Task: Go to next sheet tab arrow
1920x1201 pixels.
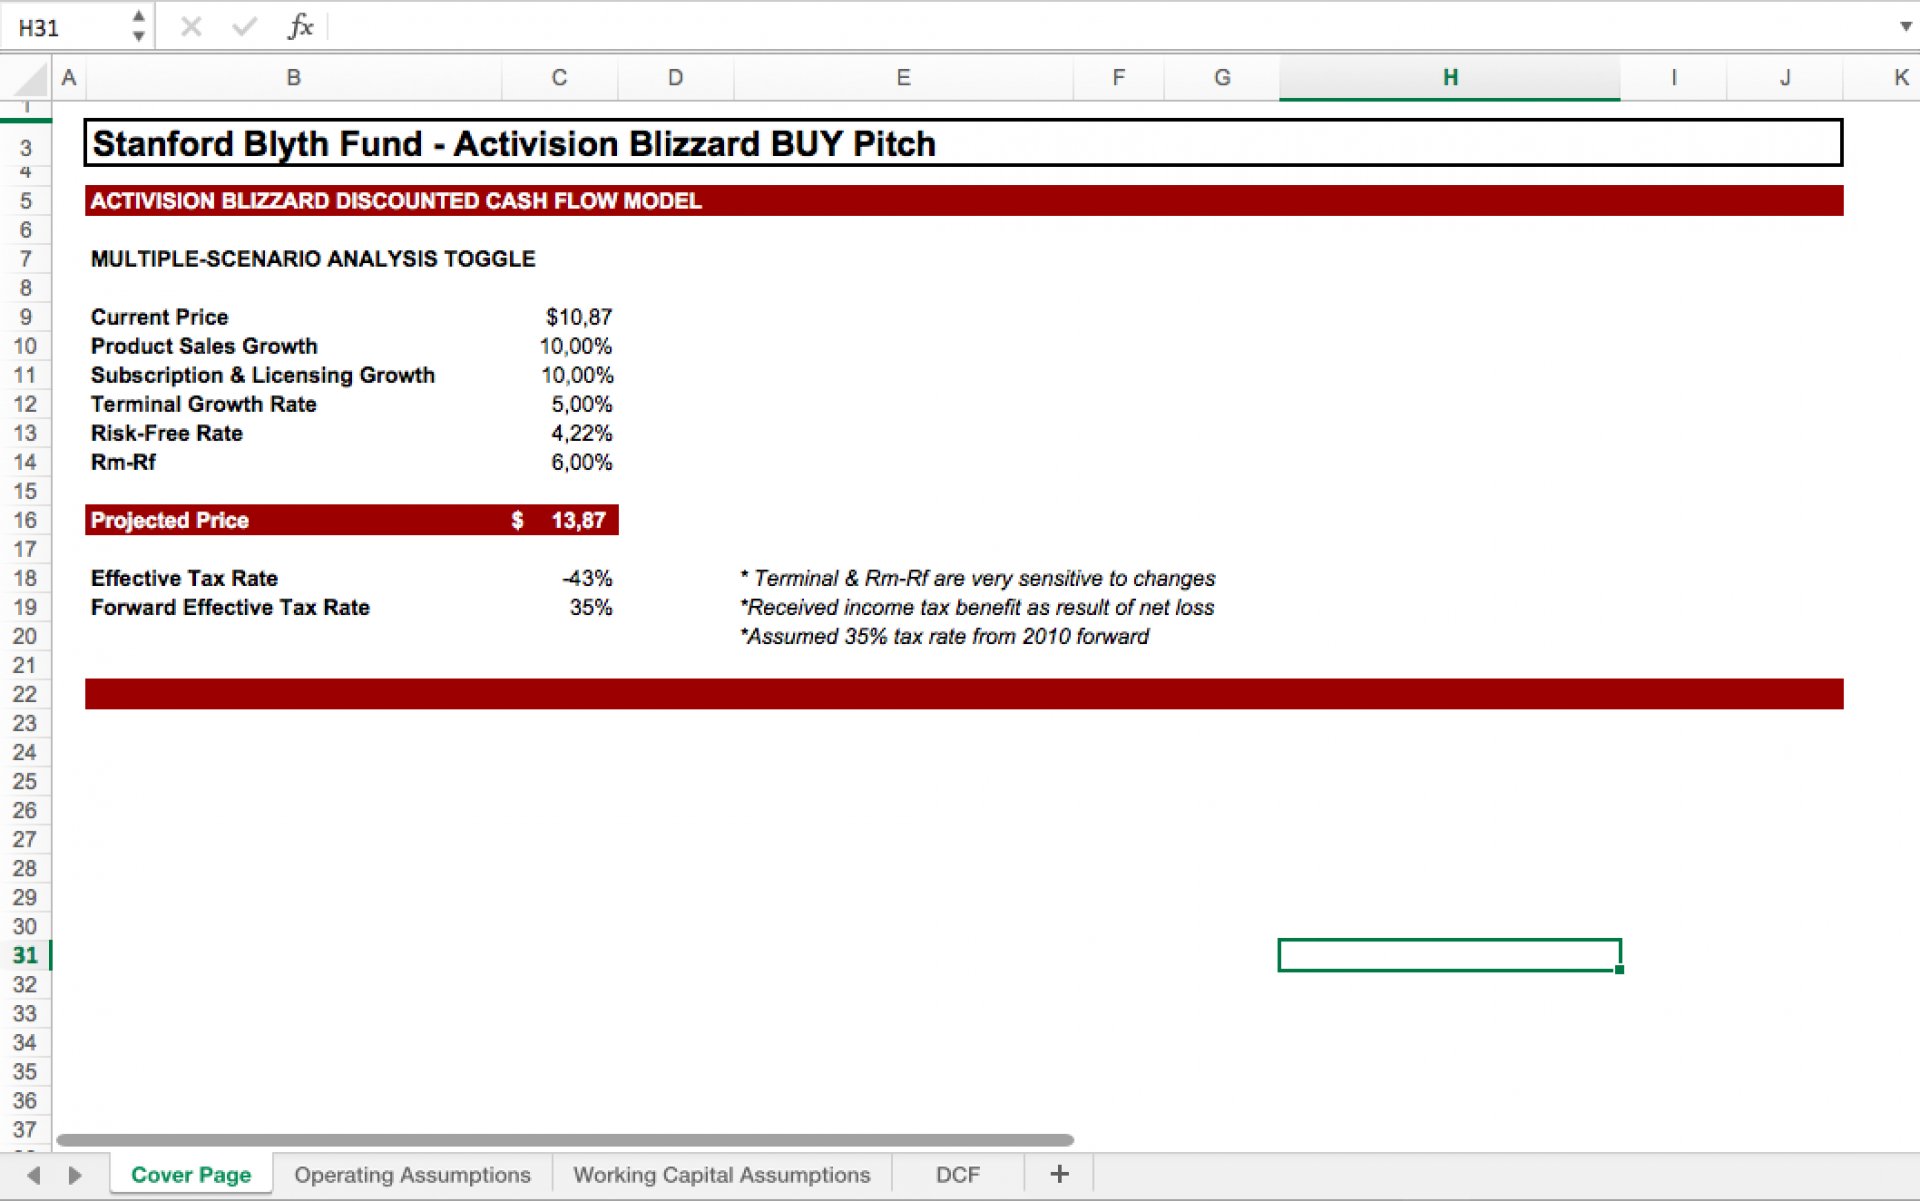Action: [x=74, y=1175]
